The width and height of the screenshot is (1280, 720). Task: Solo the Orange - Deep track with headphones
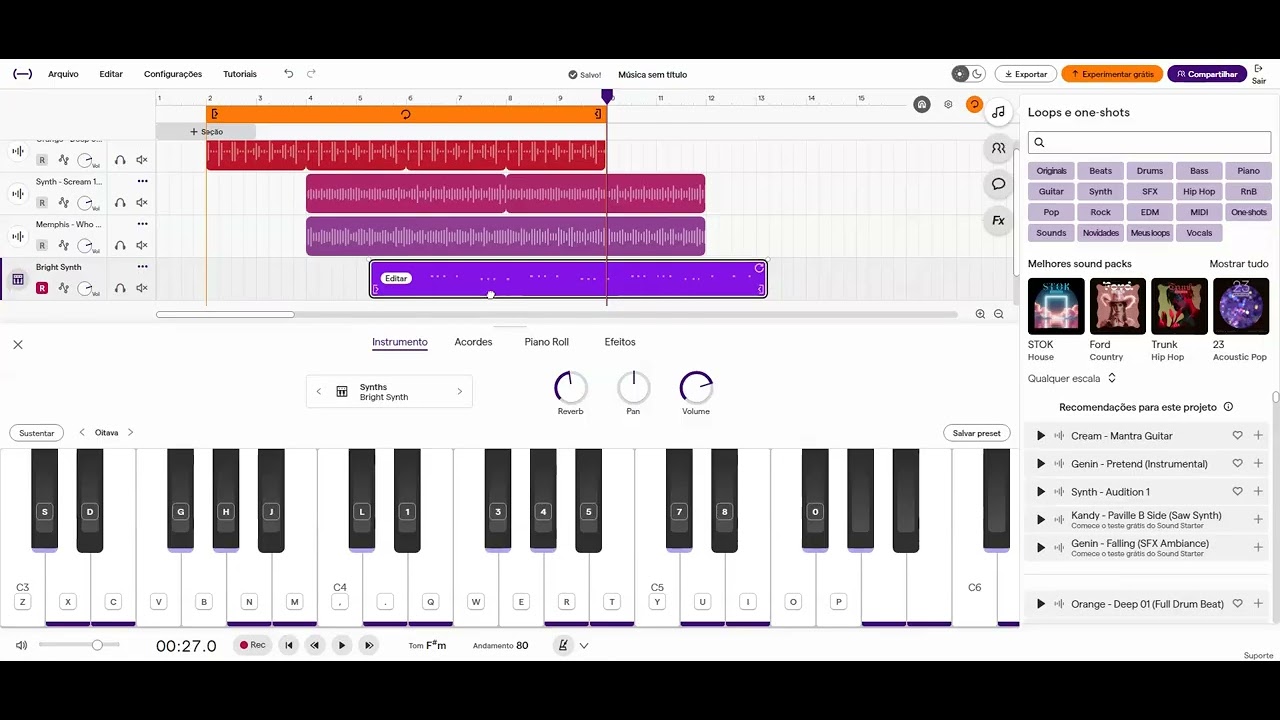(x=120, y=160)
